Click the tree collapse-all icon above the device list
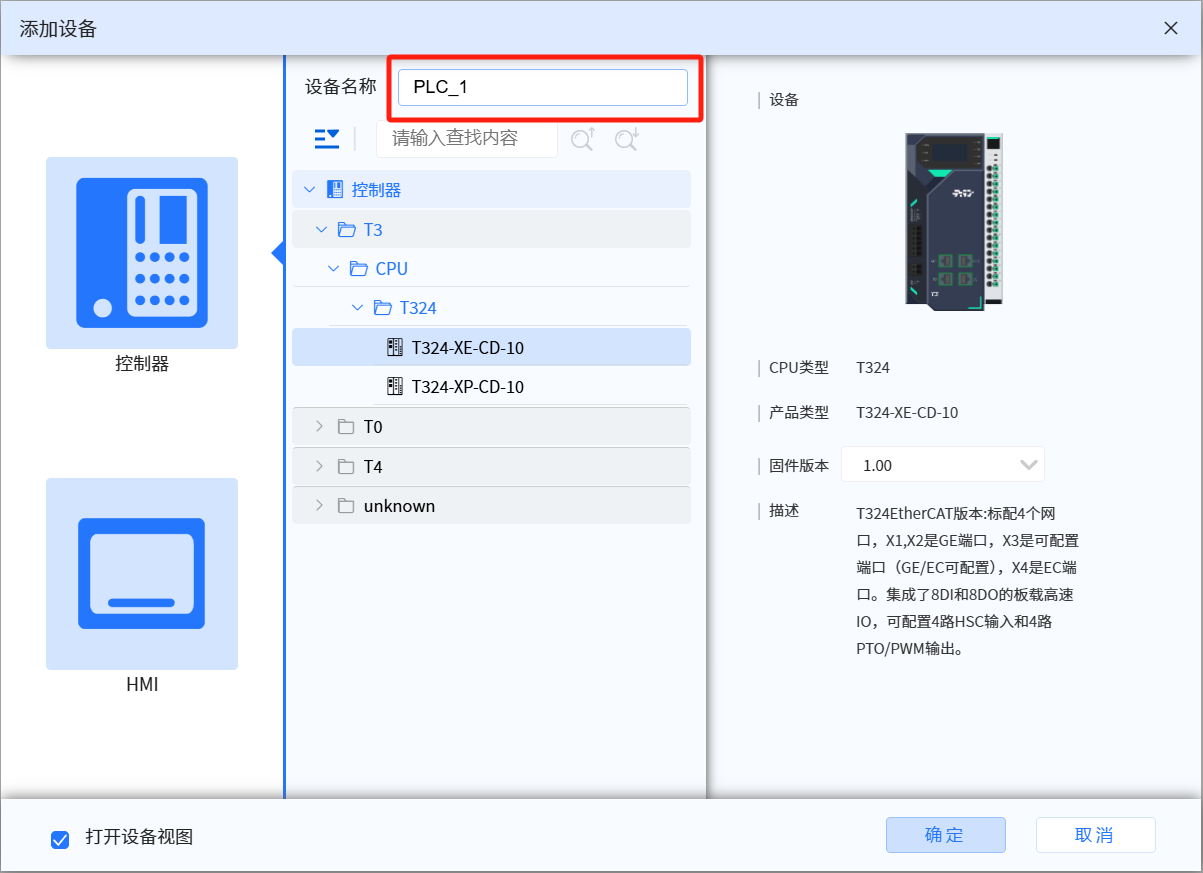 (326, 139)
